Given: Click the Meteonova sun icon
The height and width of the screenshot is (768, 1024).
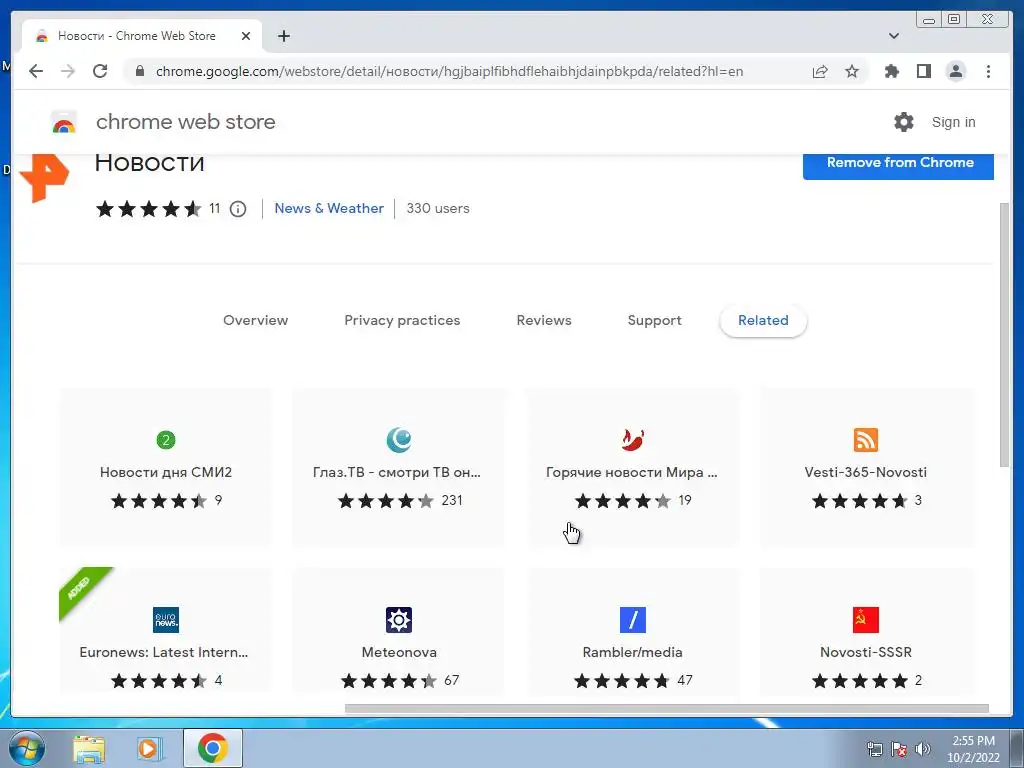Looking at the screenshot, I should [399, 620].
